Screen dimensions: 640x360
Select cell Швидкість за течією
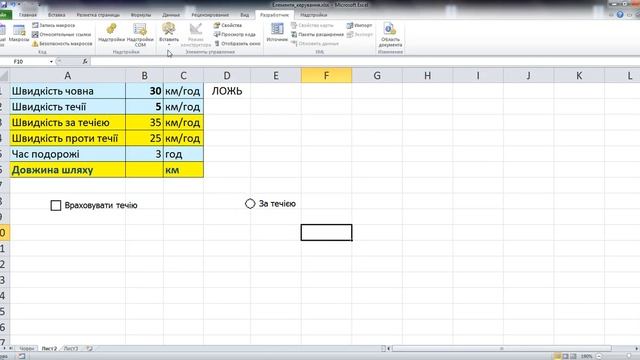(68, 122)
